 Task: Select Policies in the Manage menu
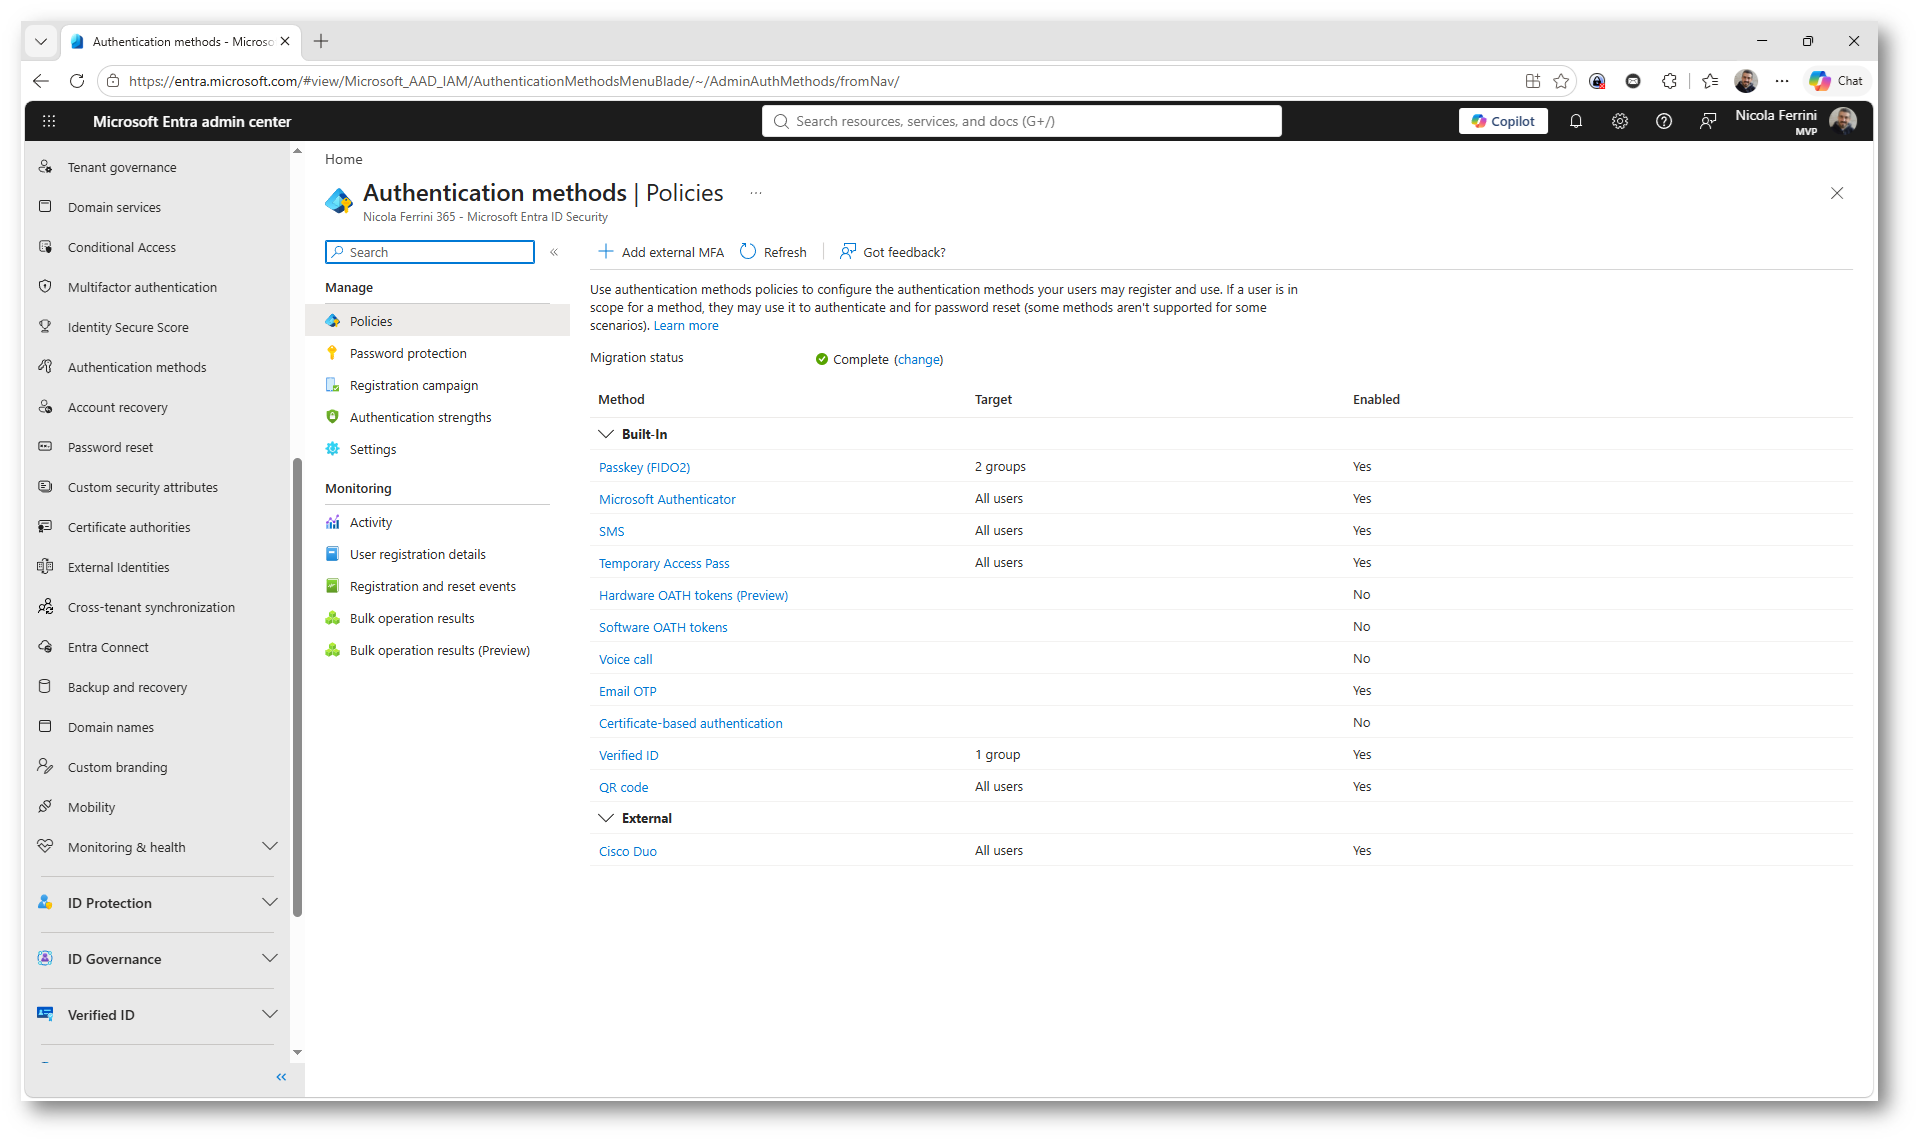click(x=437, y=321)
